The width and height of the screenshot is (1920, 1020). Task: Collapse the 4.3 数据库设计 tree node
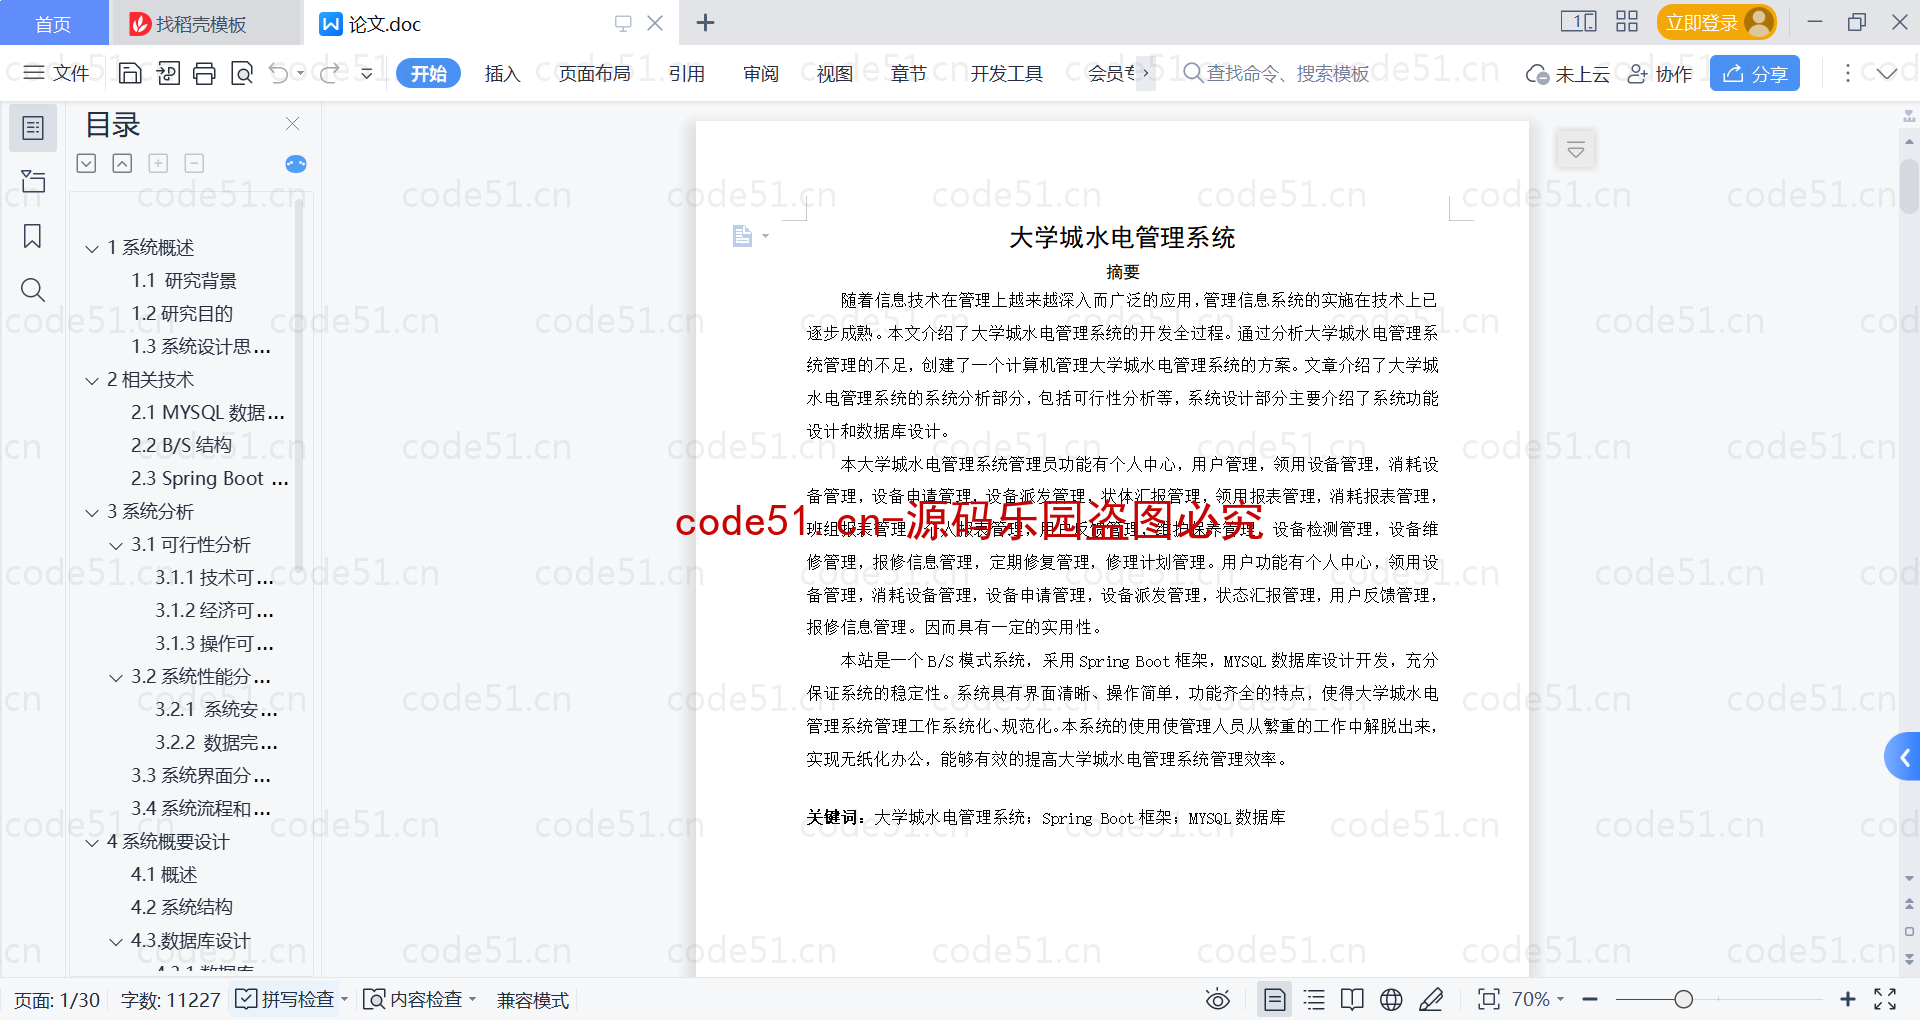(x=116, y=941)
